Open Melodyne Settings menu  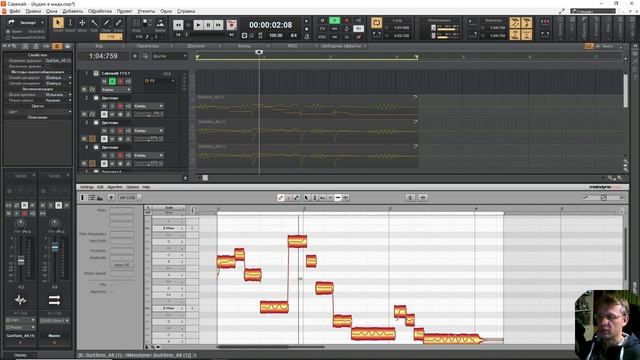click(87, 187)
